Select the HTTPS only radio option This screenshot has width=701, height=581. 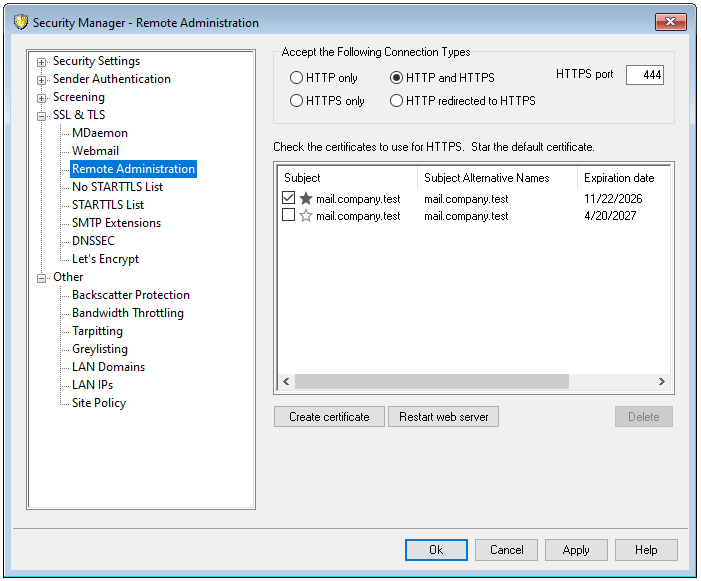point(296,101)
